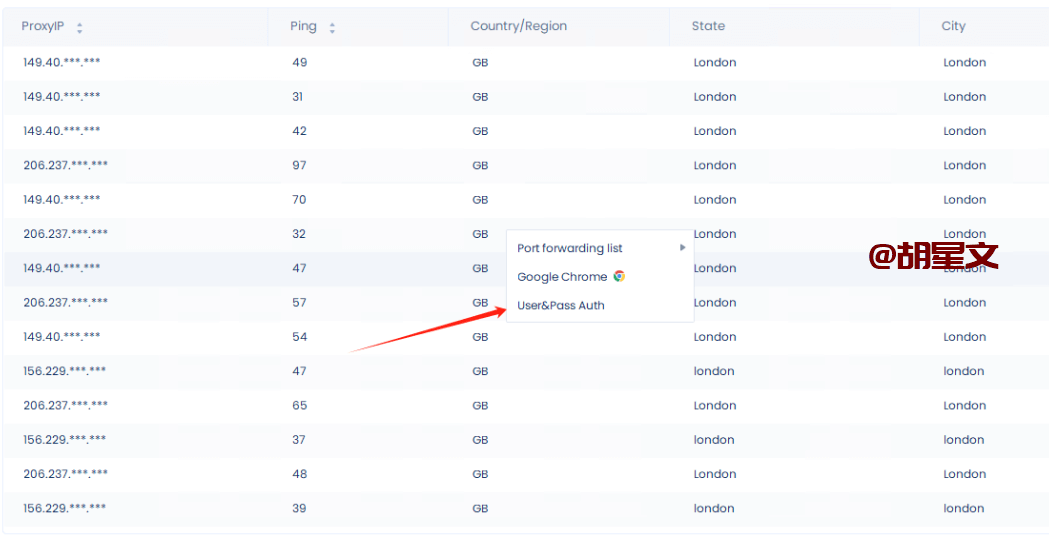This screenshot has width=1049, height=539.
Task: Click the Chrome logo icon in context menu
Action: coord(619,277)
